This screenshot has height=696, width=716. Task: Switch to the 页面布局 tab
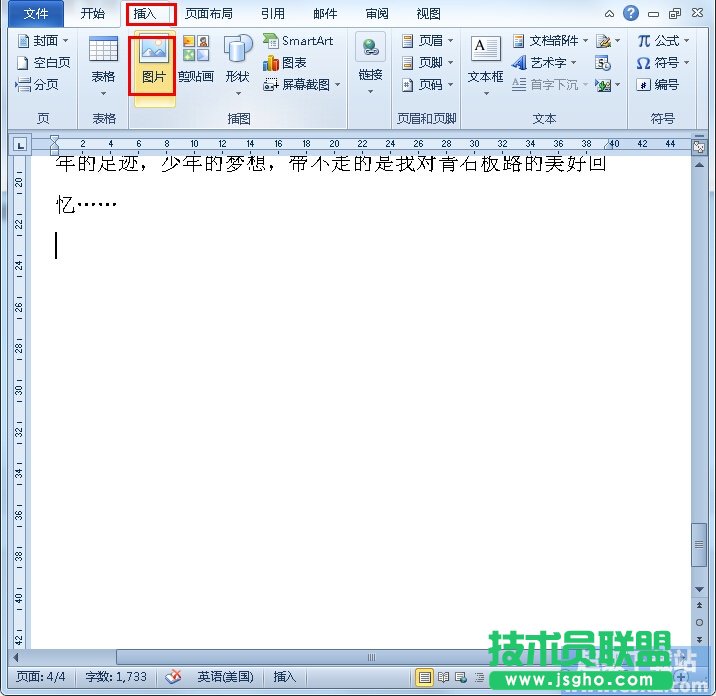pos(209,14)
